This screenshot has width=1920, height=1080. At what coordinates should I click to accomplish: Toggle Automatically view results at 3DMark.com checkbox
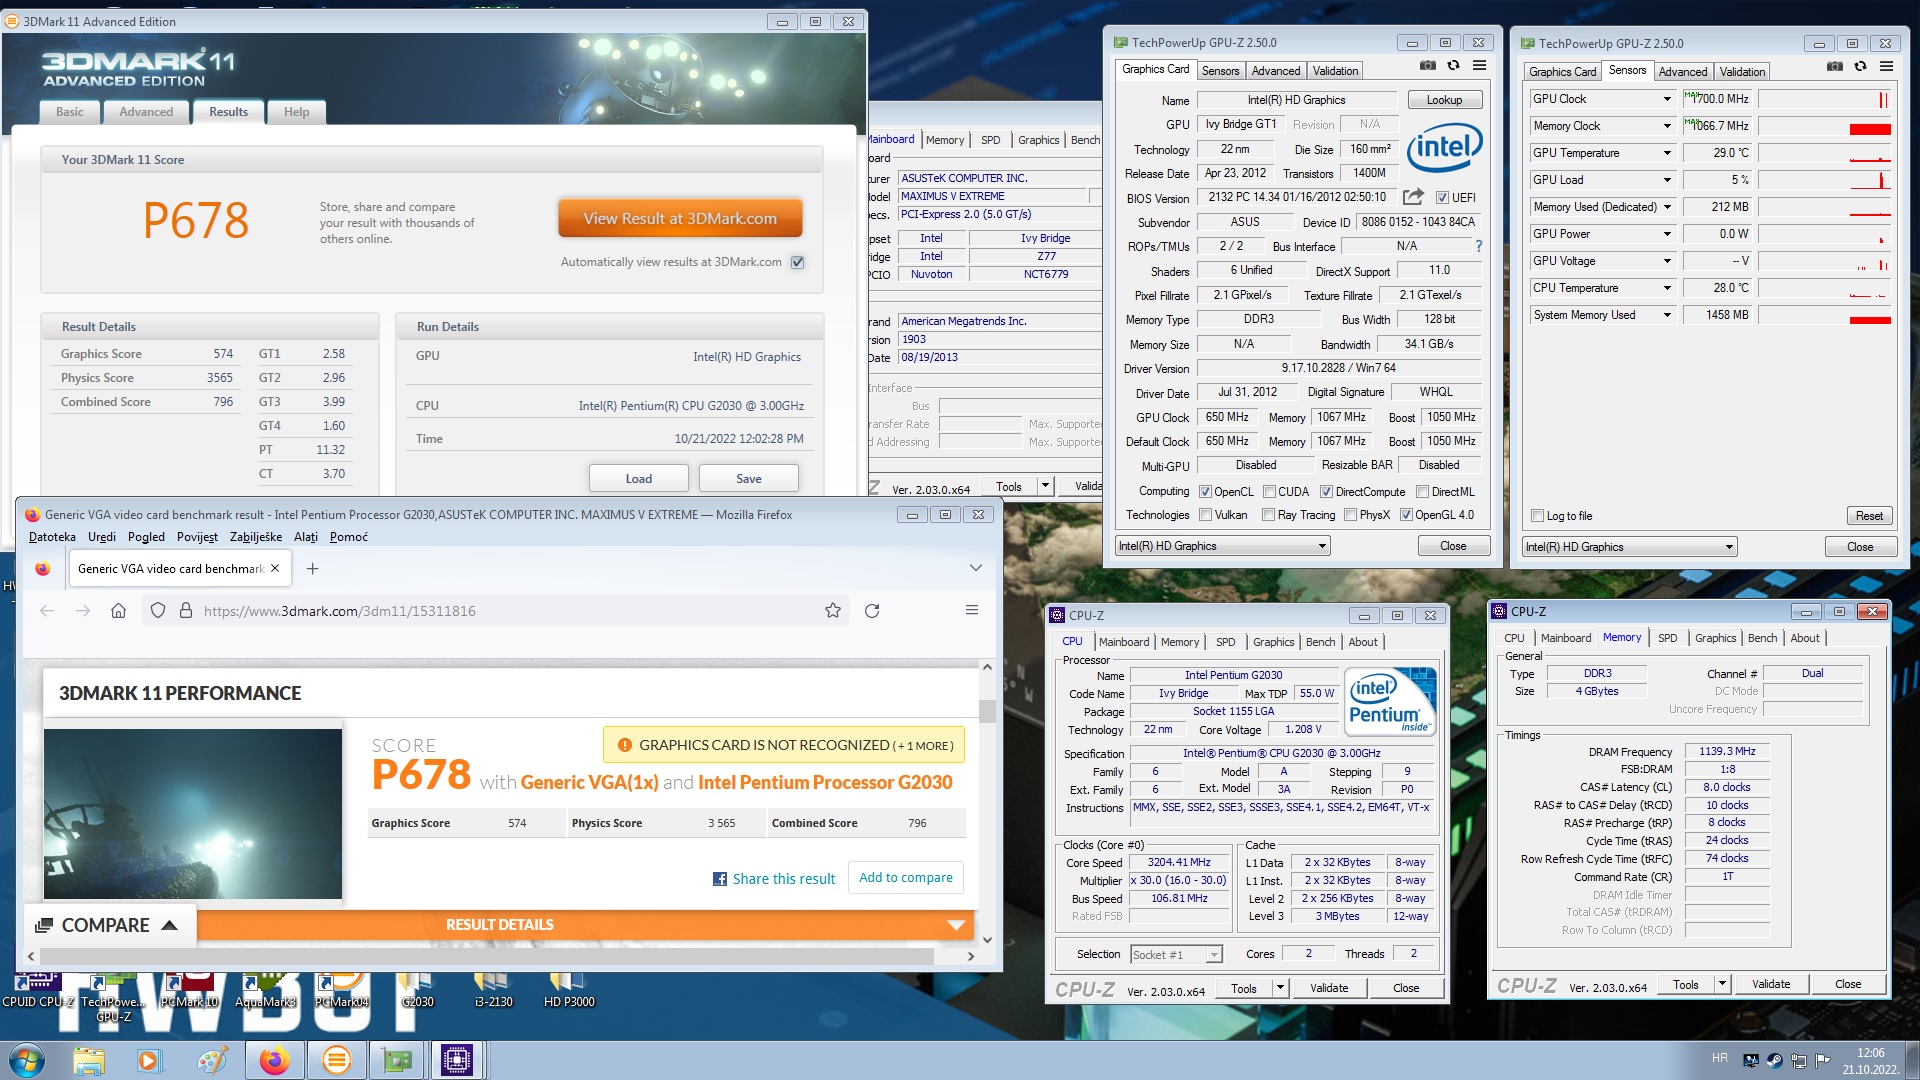[797, 262]
